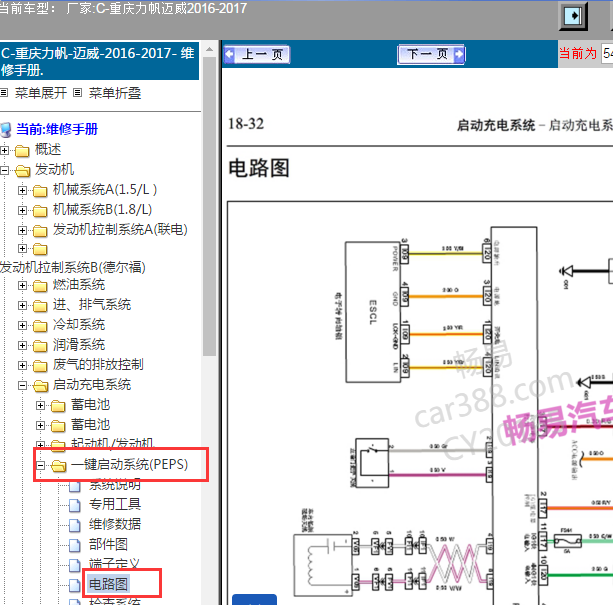Expand the 进、排气系统 node
Screen dimensions: 613x605
22,306
